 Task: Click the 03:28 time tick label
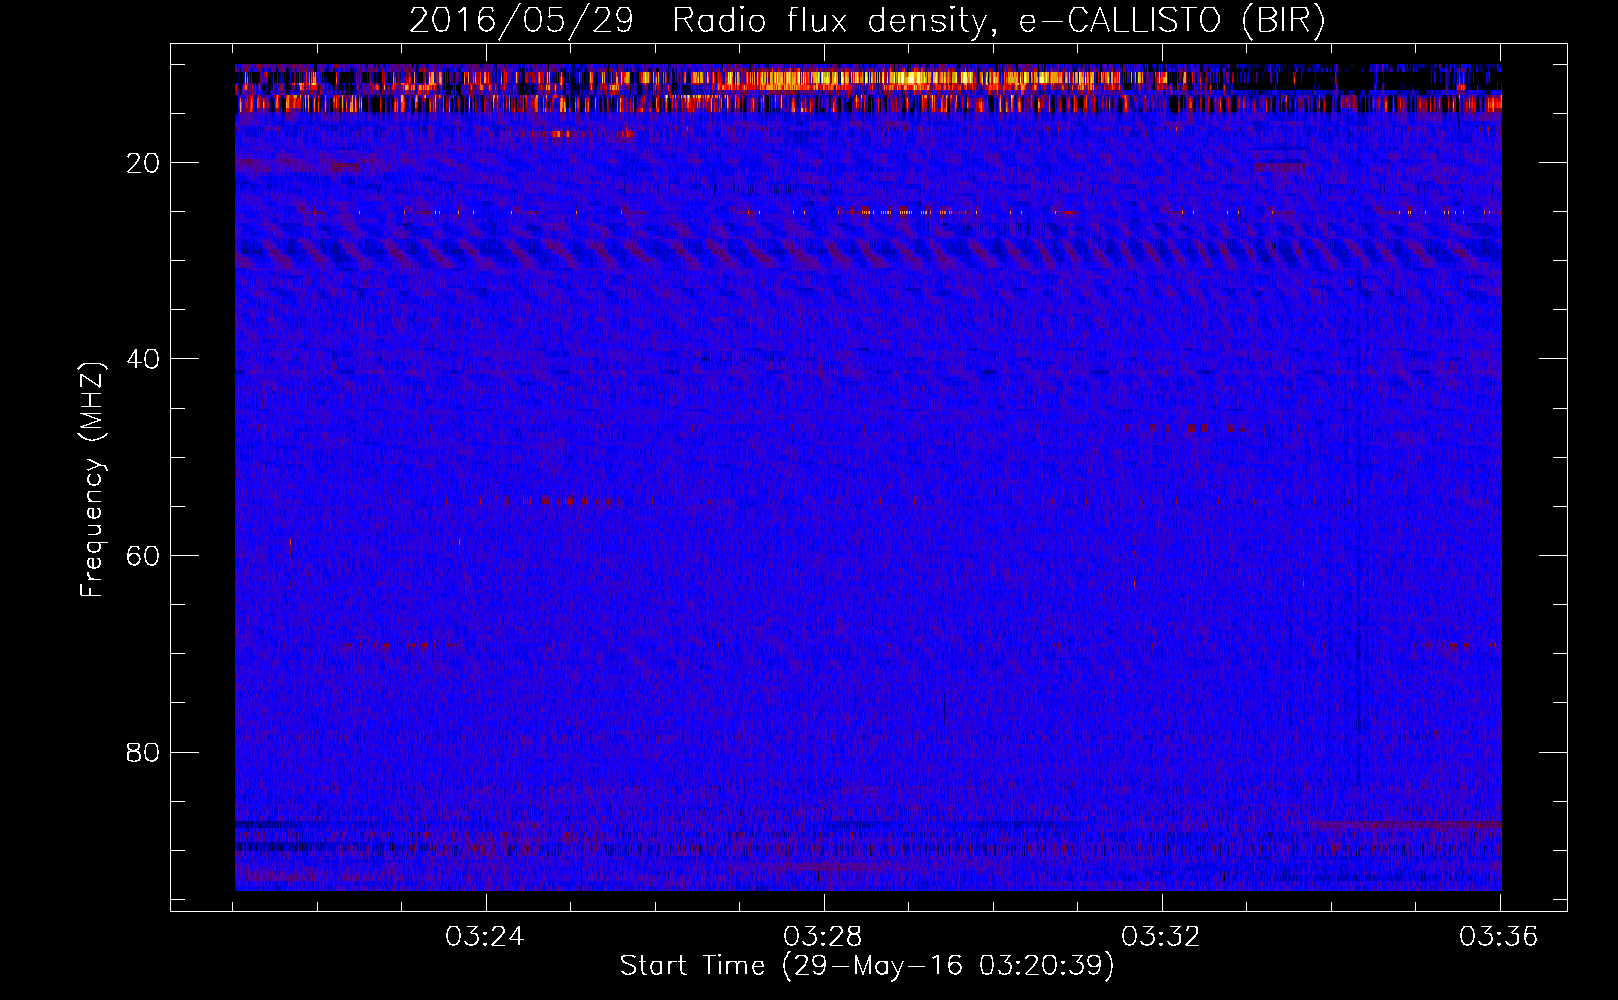(x=823, y=937)
